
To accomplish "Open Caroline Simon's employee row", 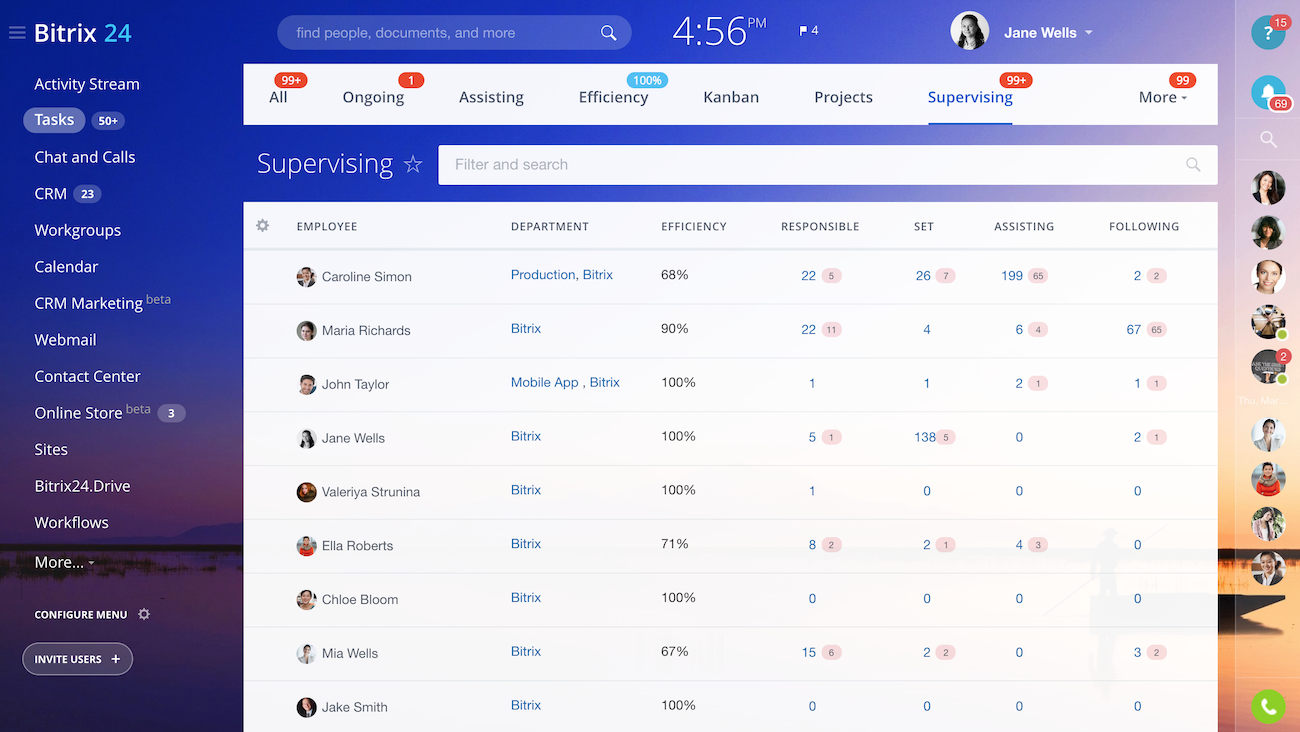I will click(x=366, y=277).
